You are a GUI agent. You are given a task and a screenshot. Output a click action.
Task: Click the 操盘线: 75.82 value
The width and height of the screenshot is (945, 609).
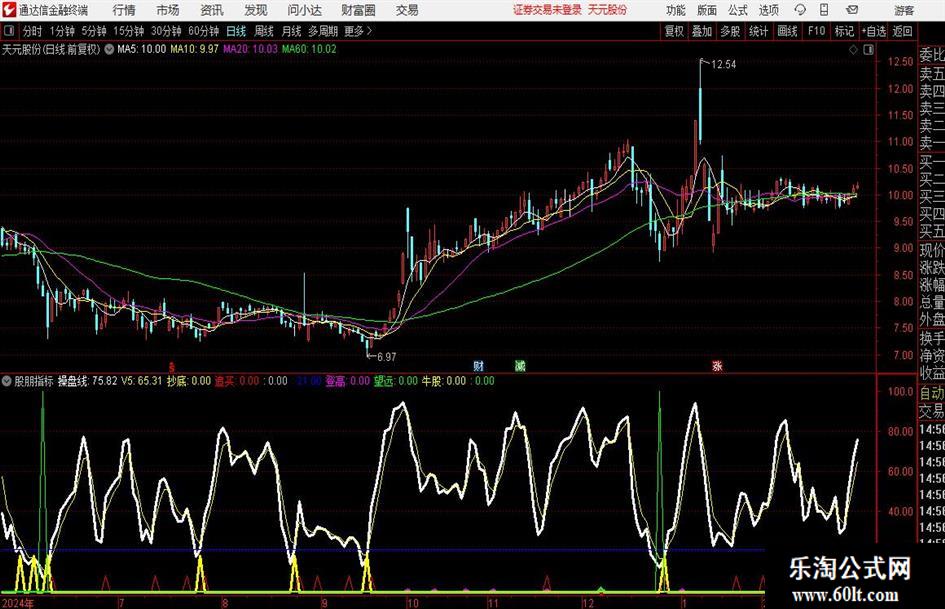pos(87,381)
